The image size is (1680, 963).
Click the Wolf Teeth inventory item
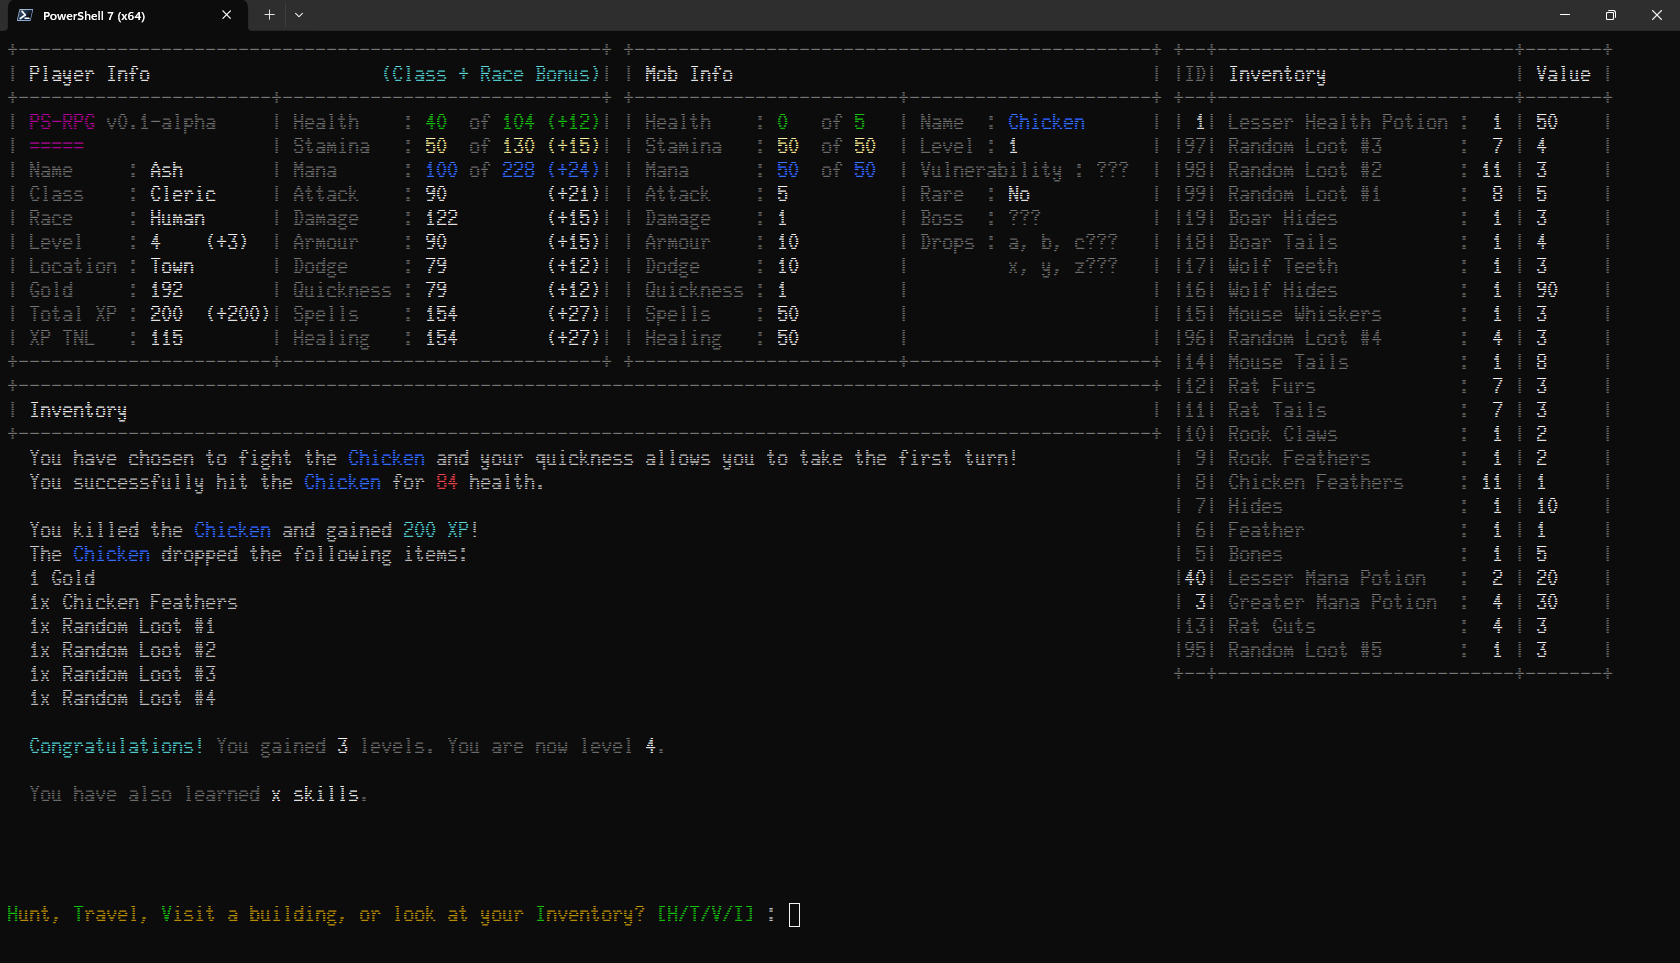click(1282, 266)
